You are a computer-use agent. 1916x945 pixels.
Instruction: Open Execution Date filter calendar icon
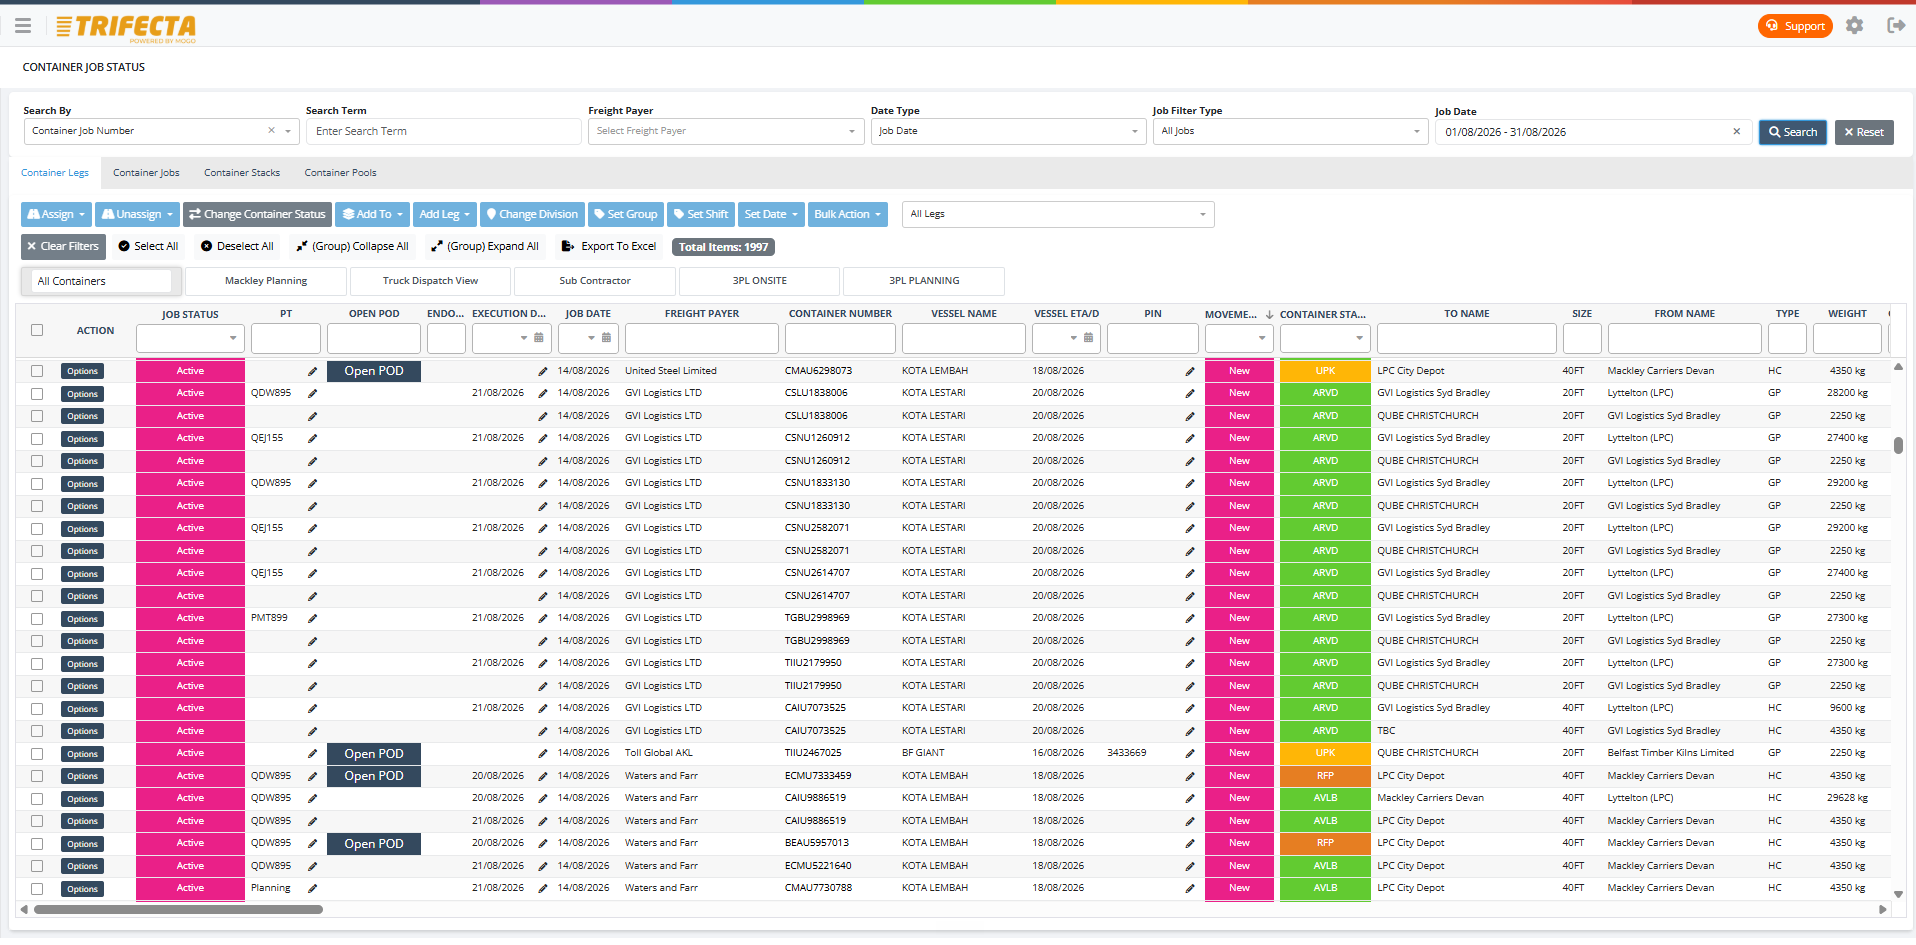539,338
